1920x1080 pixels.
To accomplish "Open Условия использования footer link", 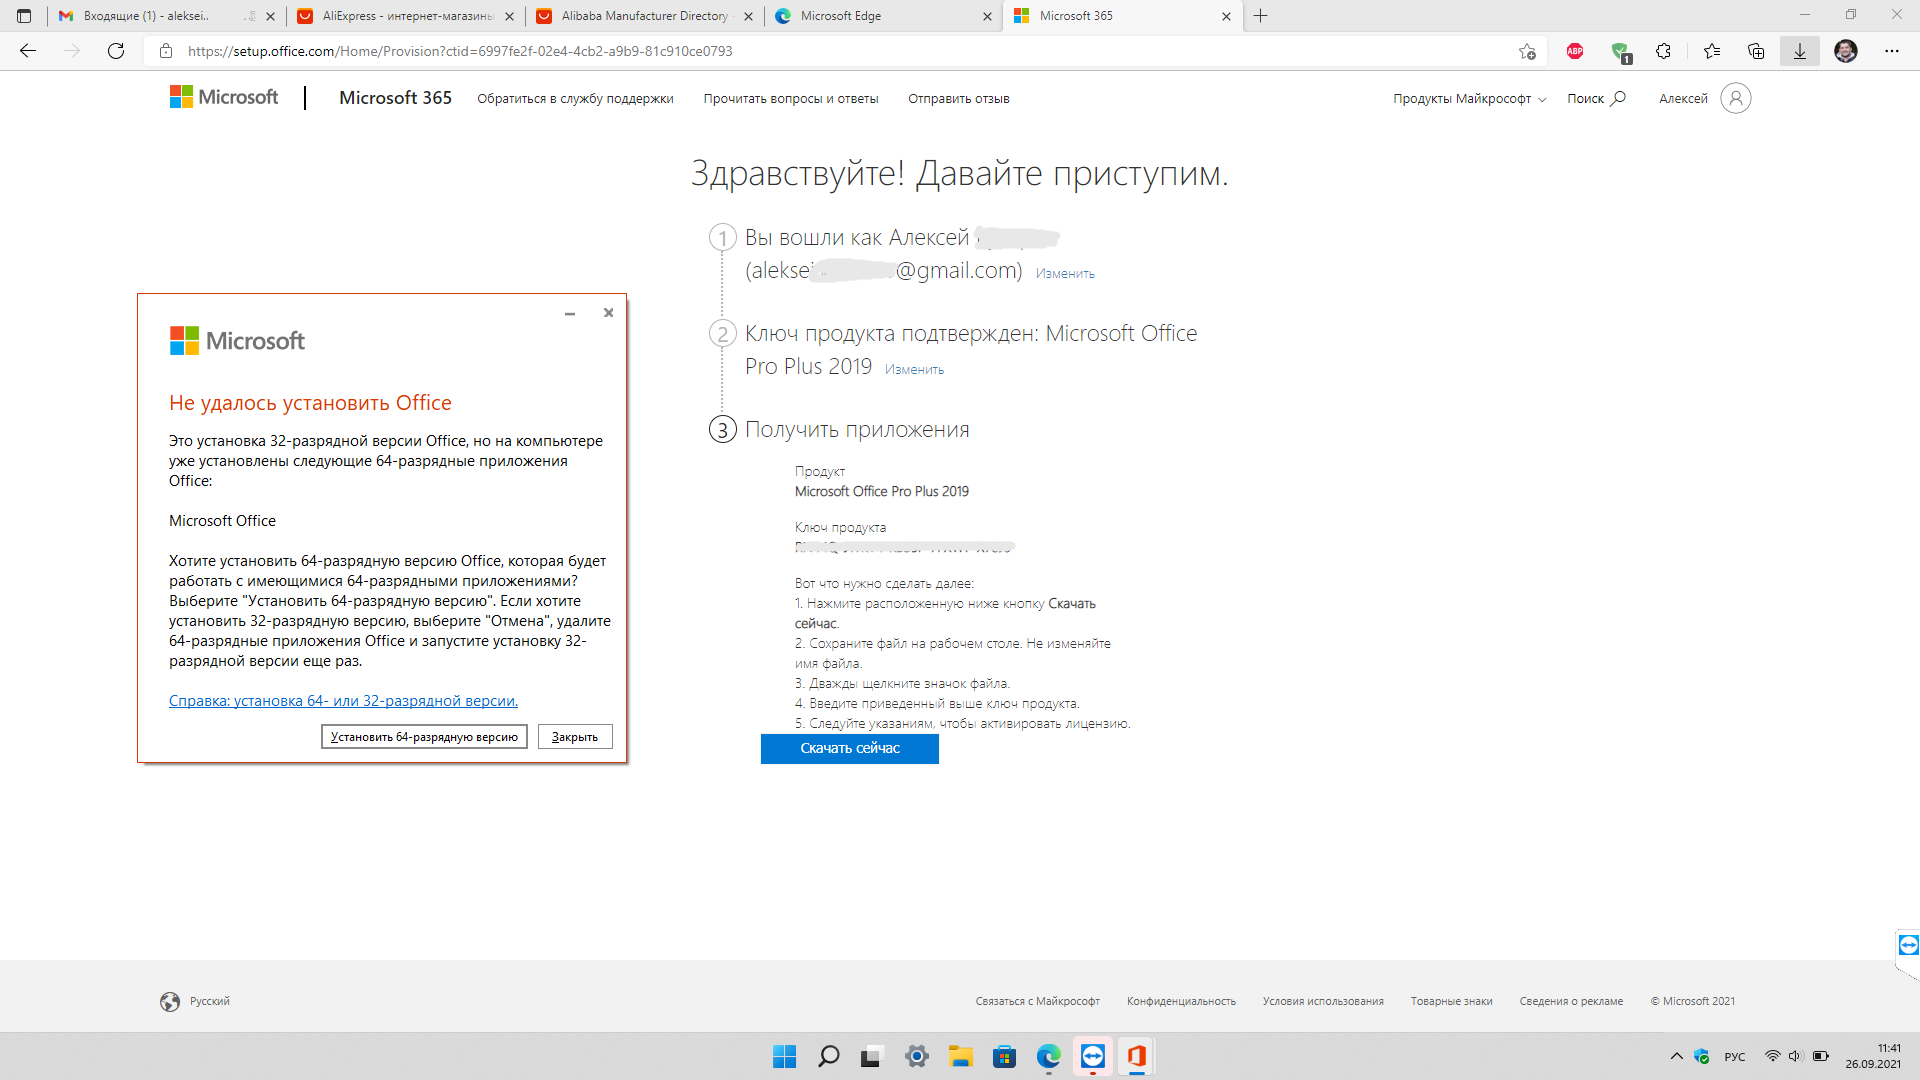I will [x=1323, y=1001].
